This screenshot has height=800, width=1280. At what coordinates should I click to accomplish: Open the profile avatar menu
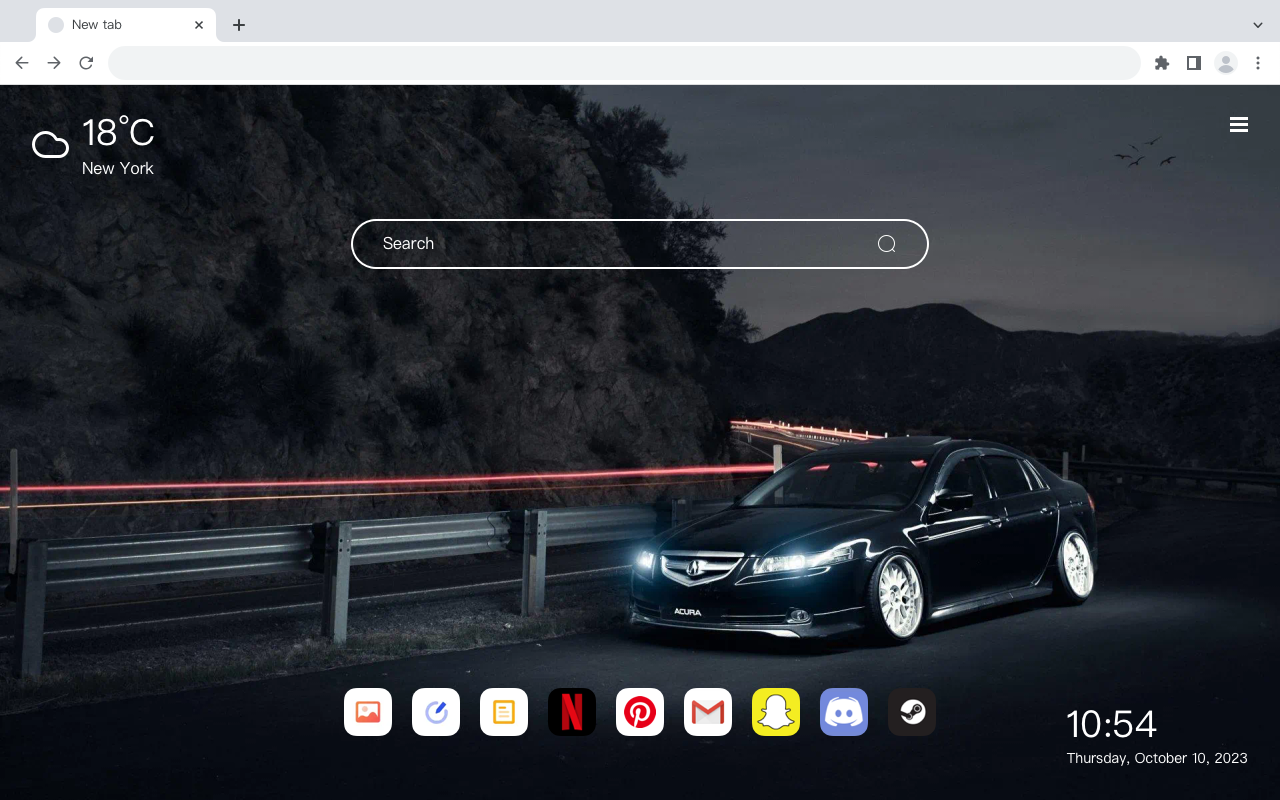pyautogui.click(x=1226, y=63)
